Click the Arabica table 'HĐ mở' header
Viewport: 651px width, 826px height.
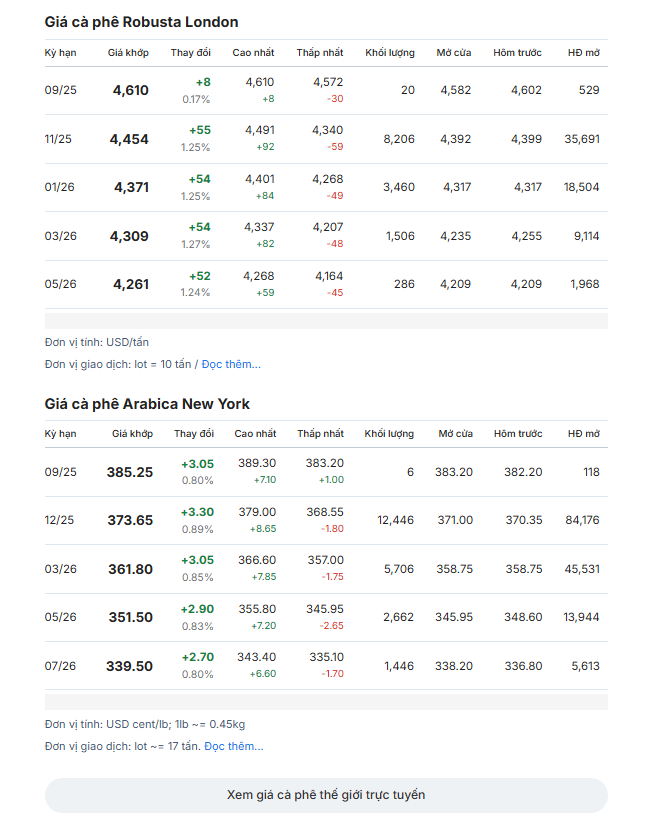tap(584, 434)
